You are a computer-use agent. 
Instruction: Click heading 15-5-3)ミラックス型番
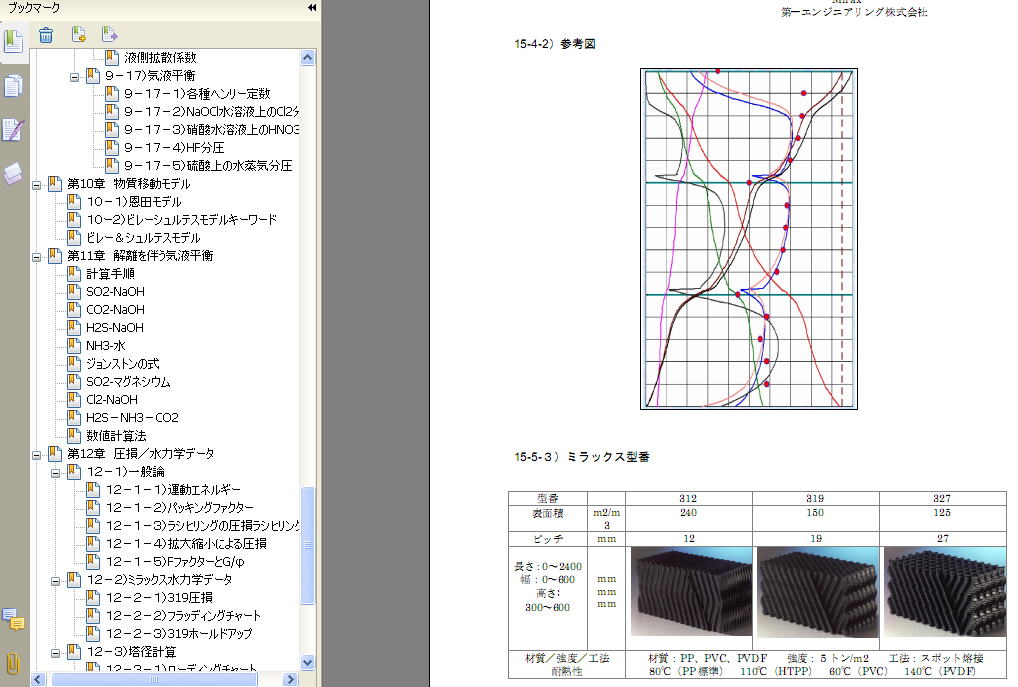pyautogui.click(x=582, y=457)
